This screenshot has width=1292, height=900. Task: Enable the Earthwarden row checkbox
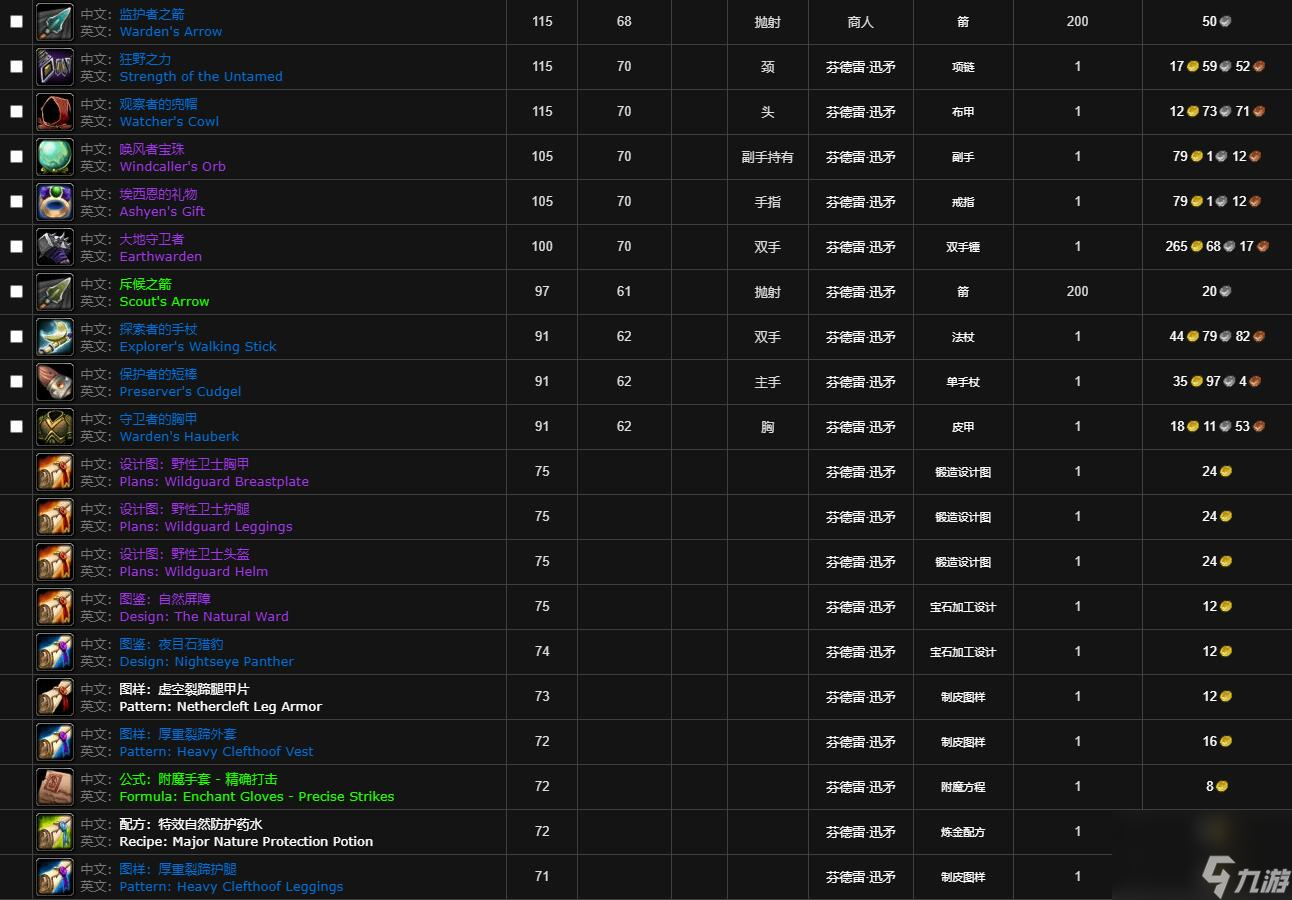tap(16, 246)
